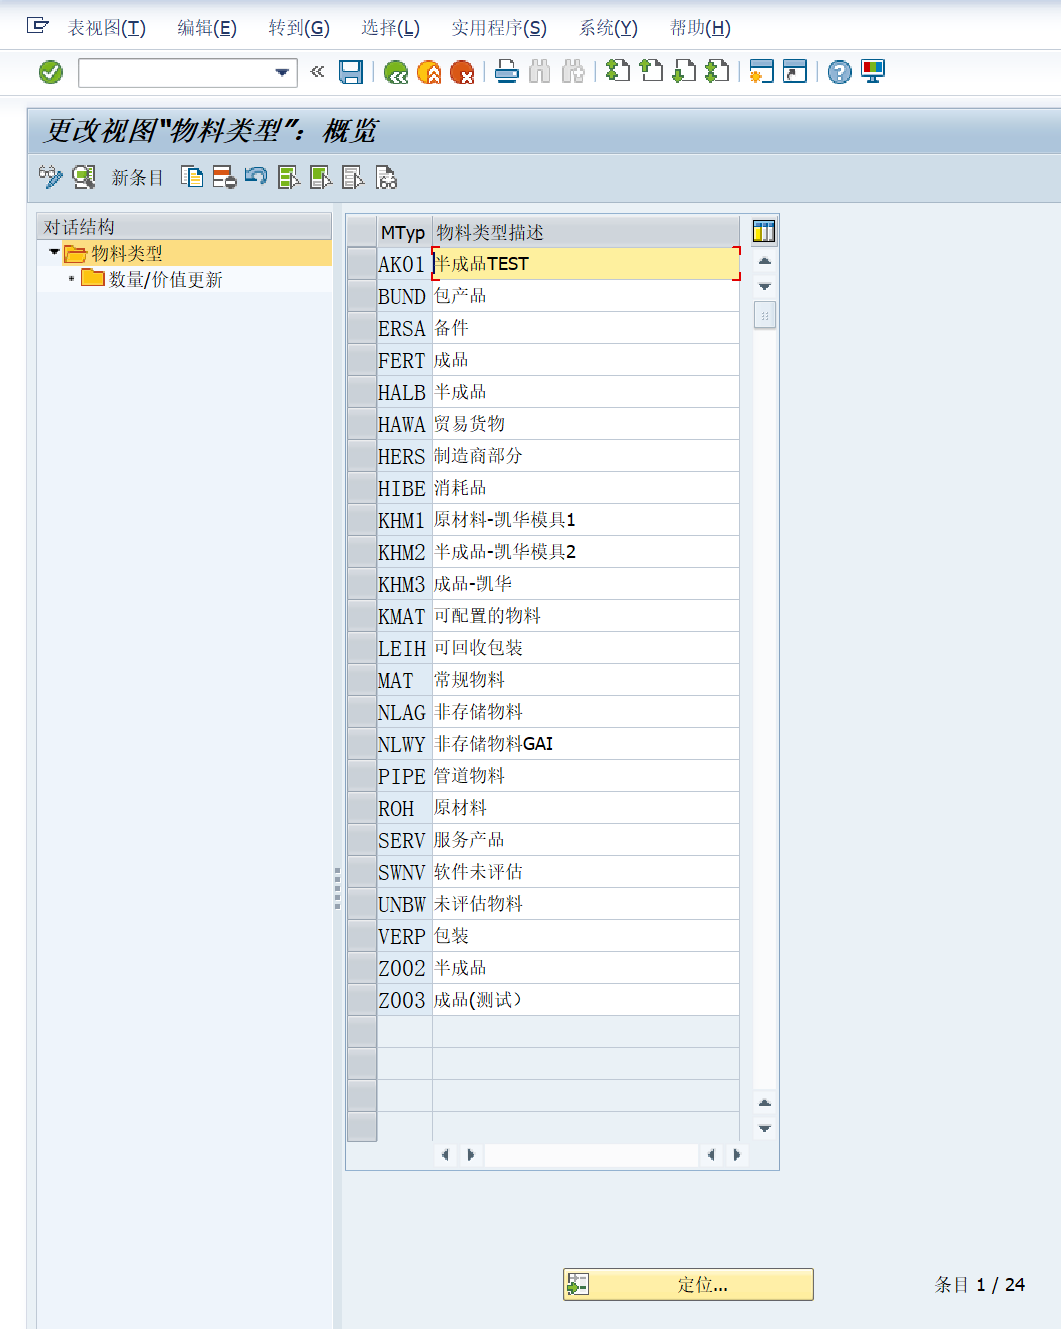Open the 选择(L) menu

(391, 28)
